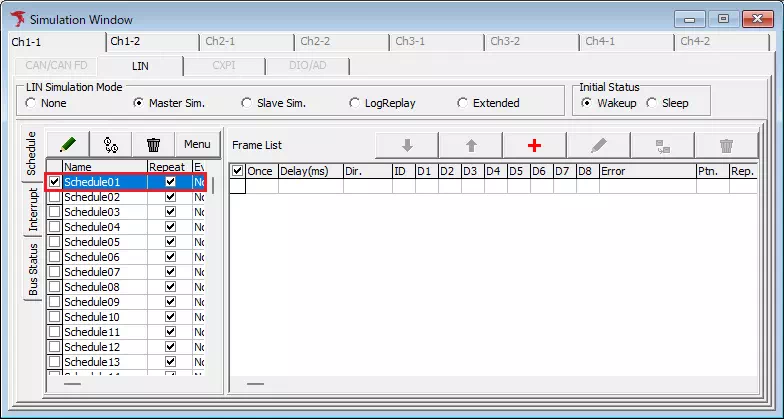
Task: Open the schedule Menu button
Action: 197,145
